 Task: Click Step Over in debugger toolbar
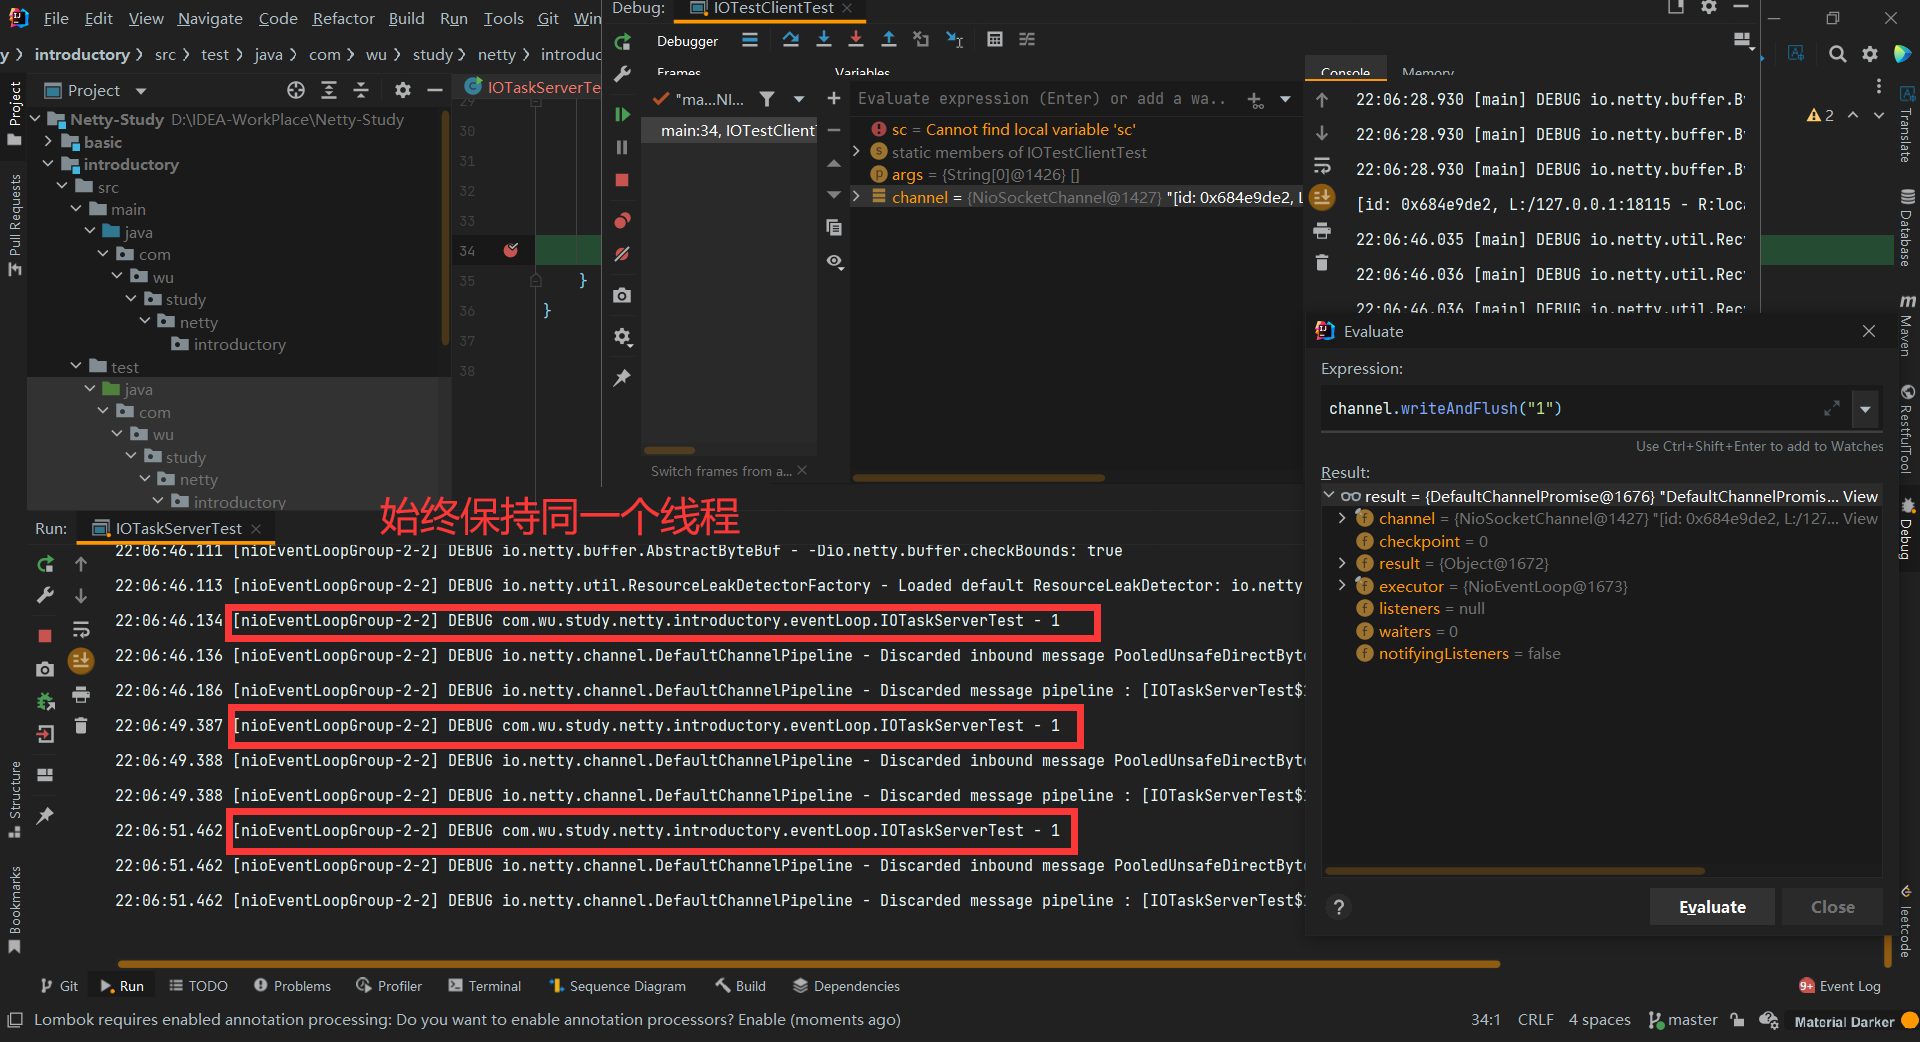click(x=790, y=40)
